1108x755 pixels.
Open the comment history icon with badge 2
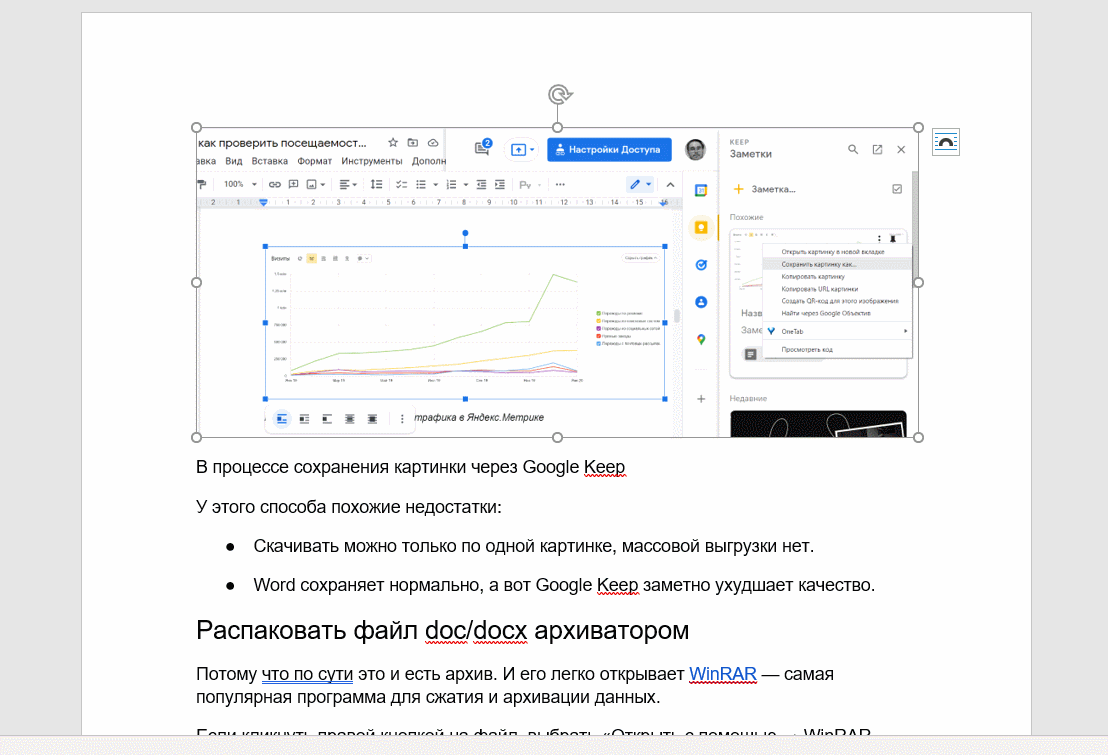point(483,148)
